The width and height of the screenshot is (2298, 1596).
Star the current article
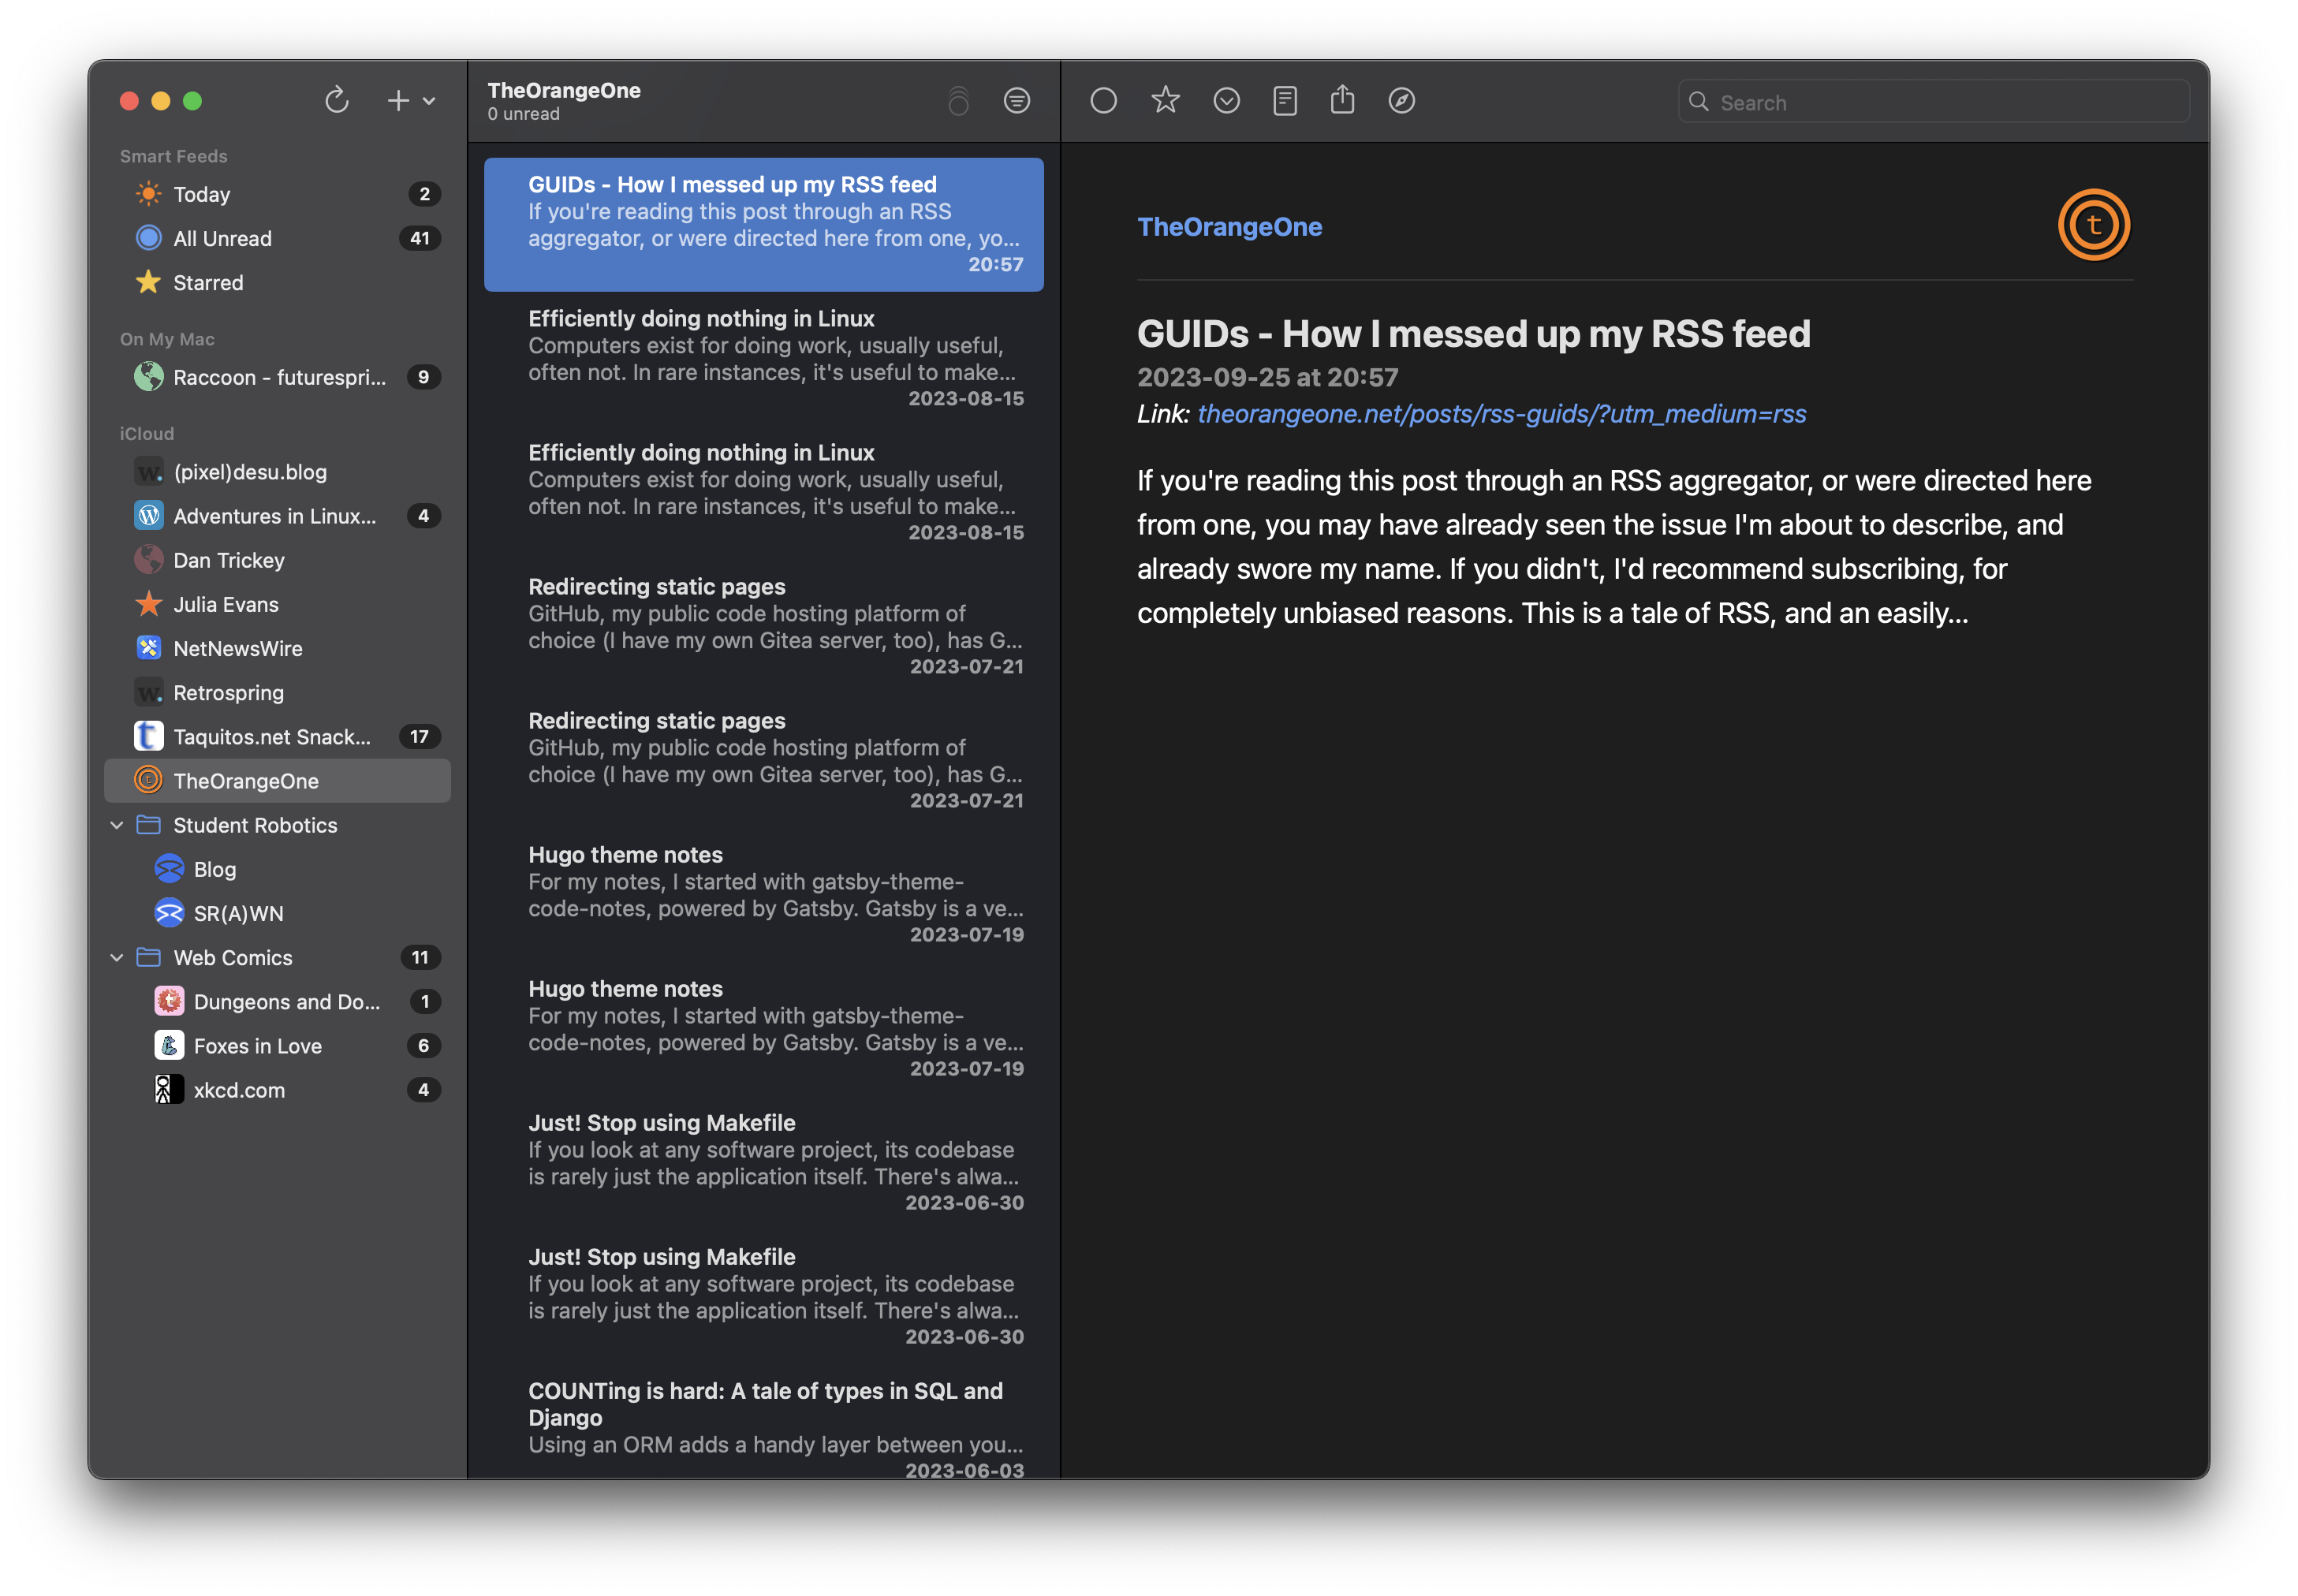point(1165,100)
